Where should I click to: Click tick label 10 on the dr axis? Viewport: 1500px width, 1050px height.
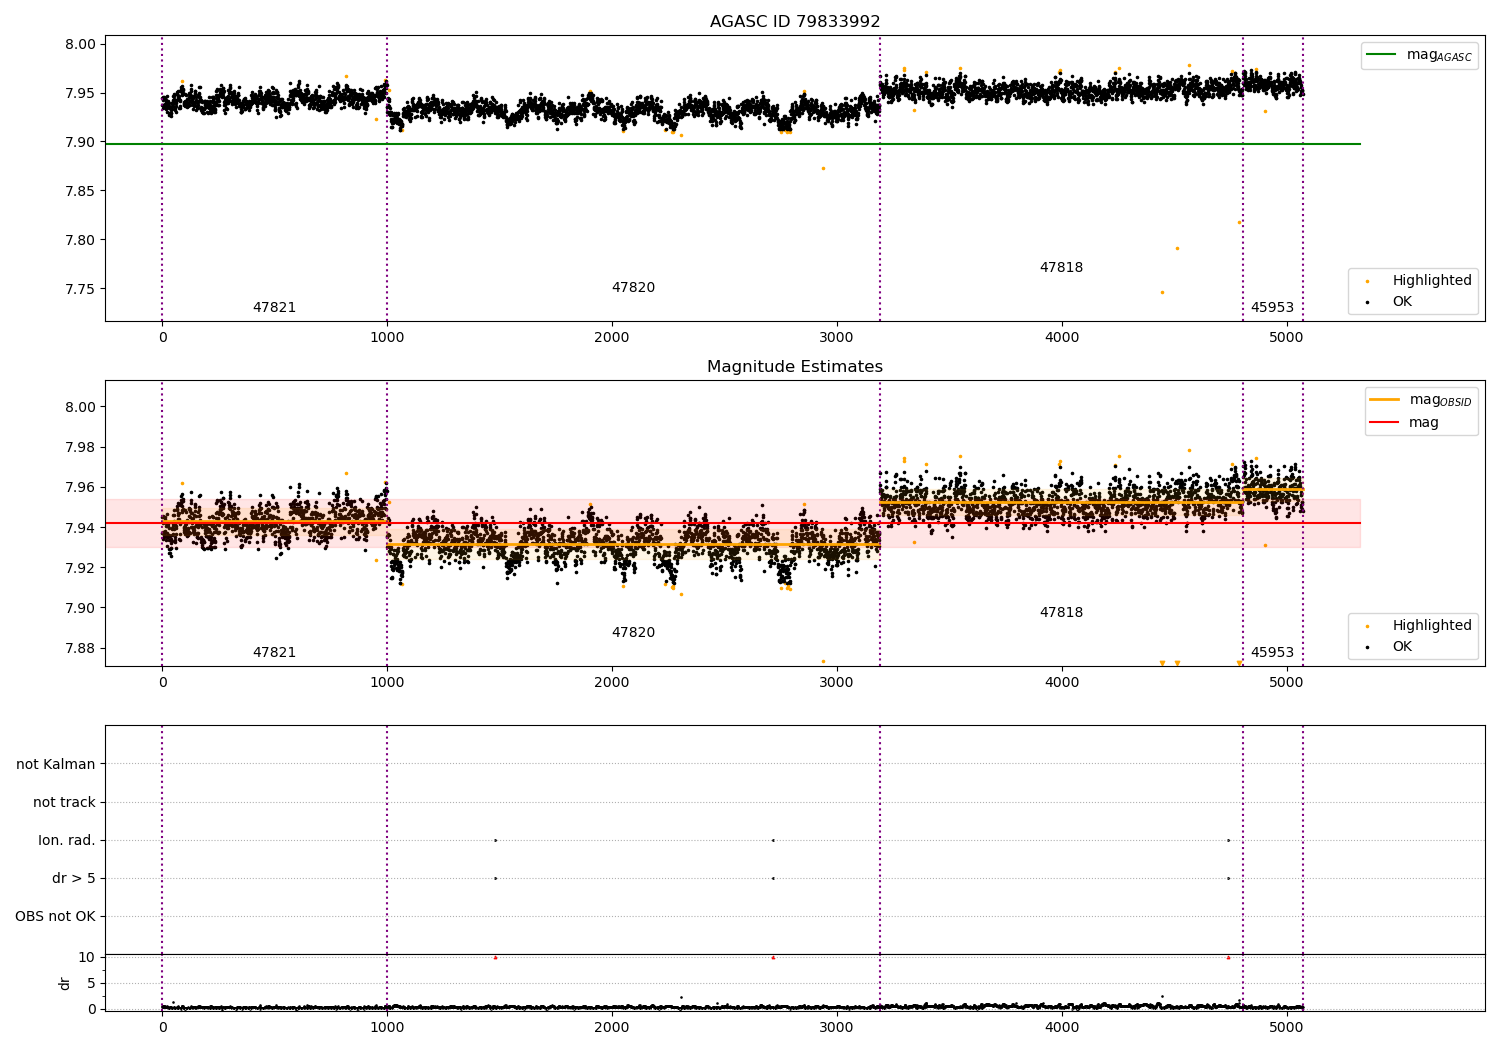point(86,957)
